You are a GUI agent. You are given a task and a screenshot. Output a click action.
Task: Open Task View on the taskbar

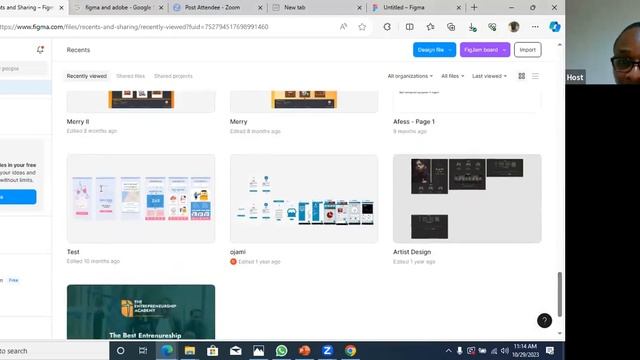click(143, 351)
